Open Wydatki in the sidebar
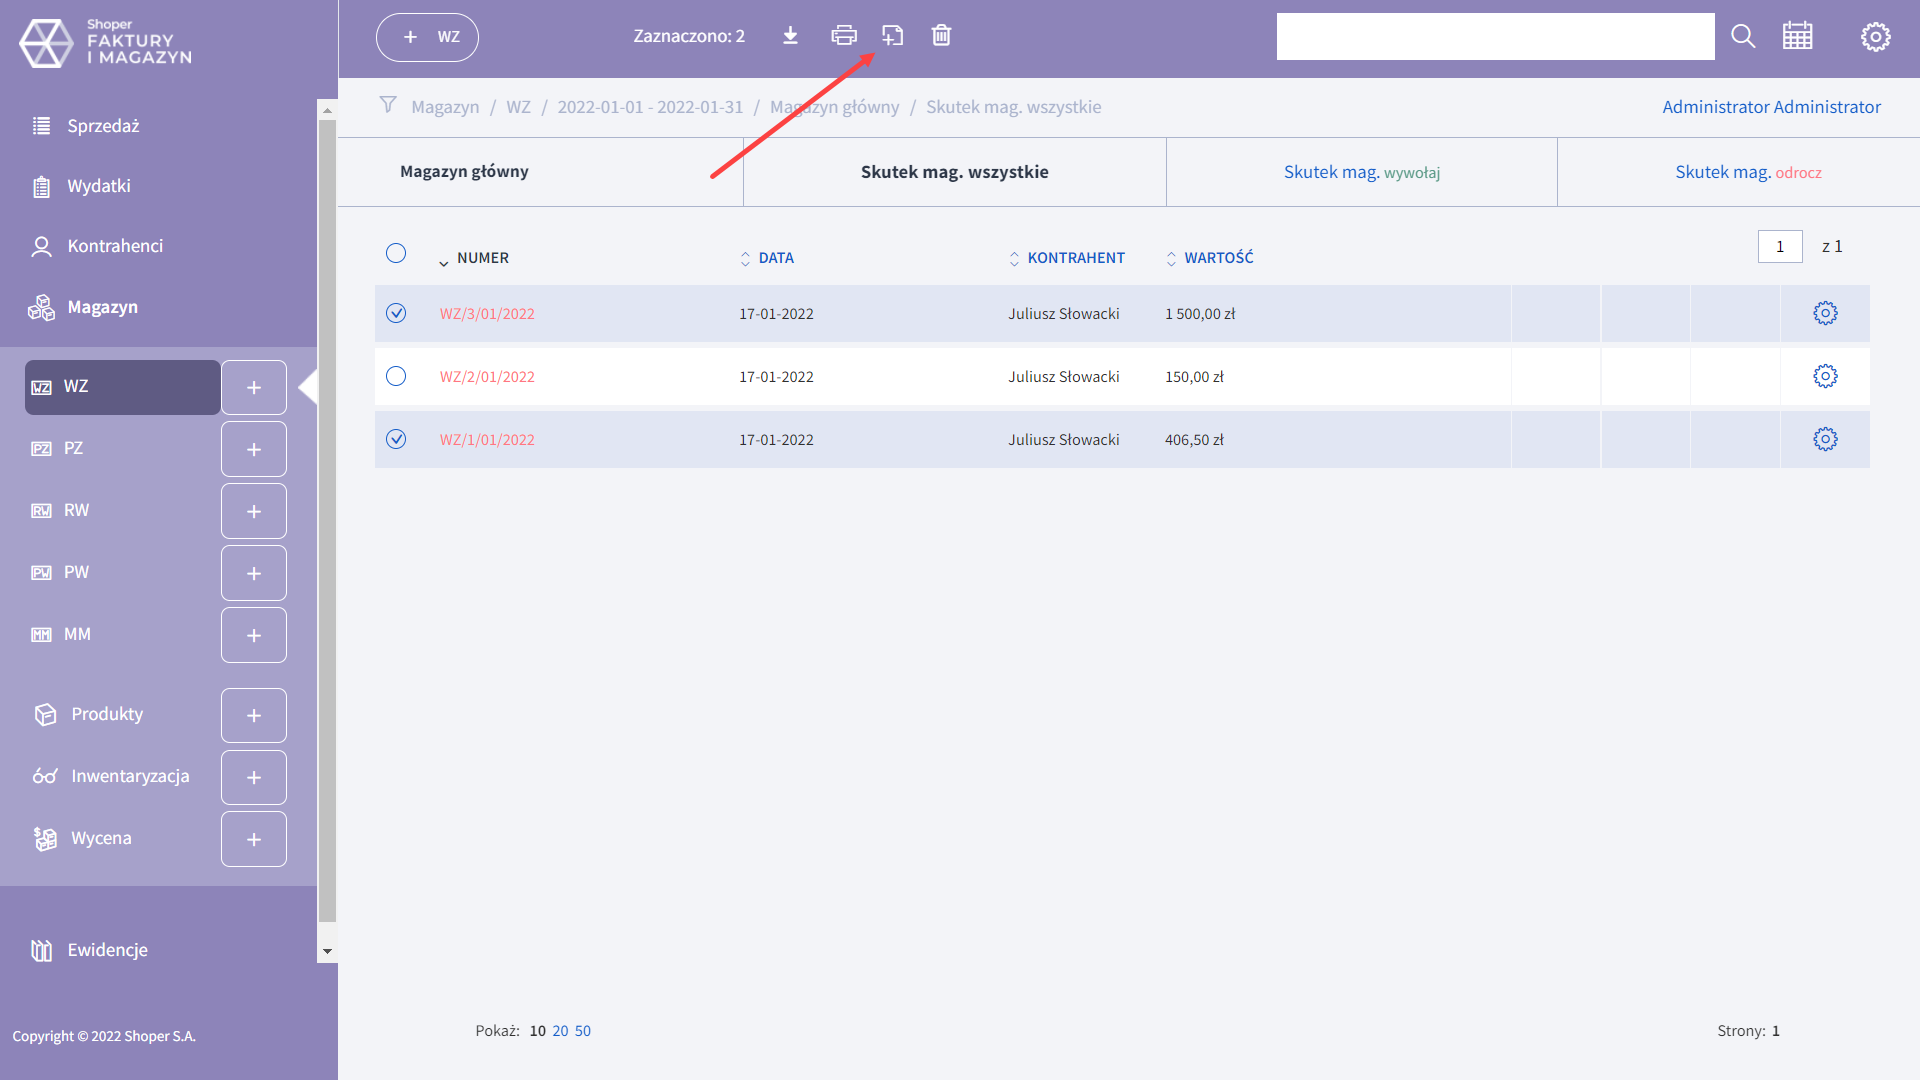This screenshot has width=1920, height=1080. pos(99,186)
